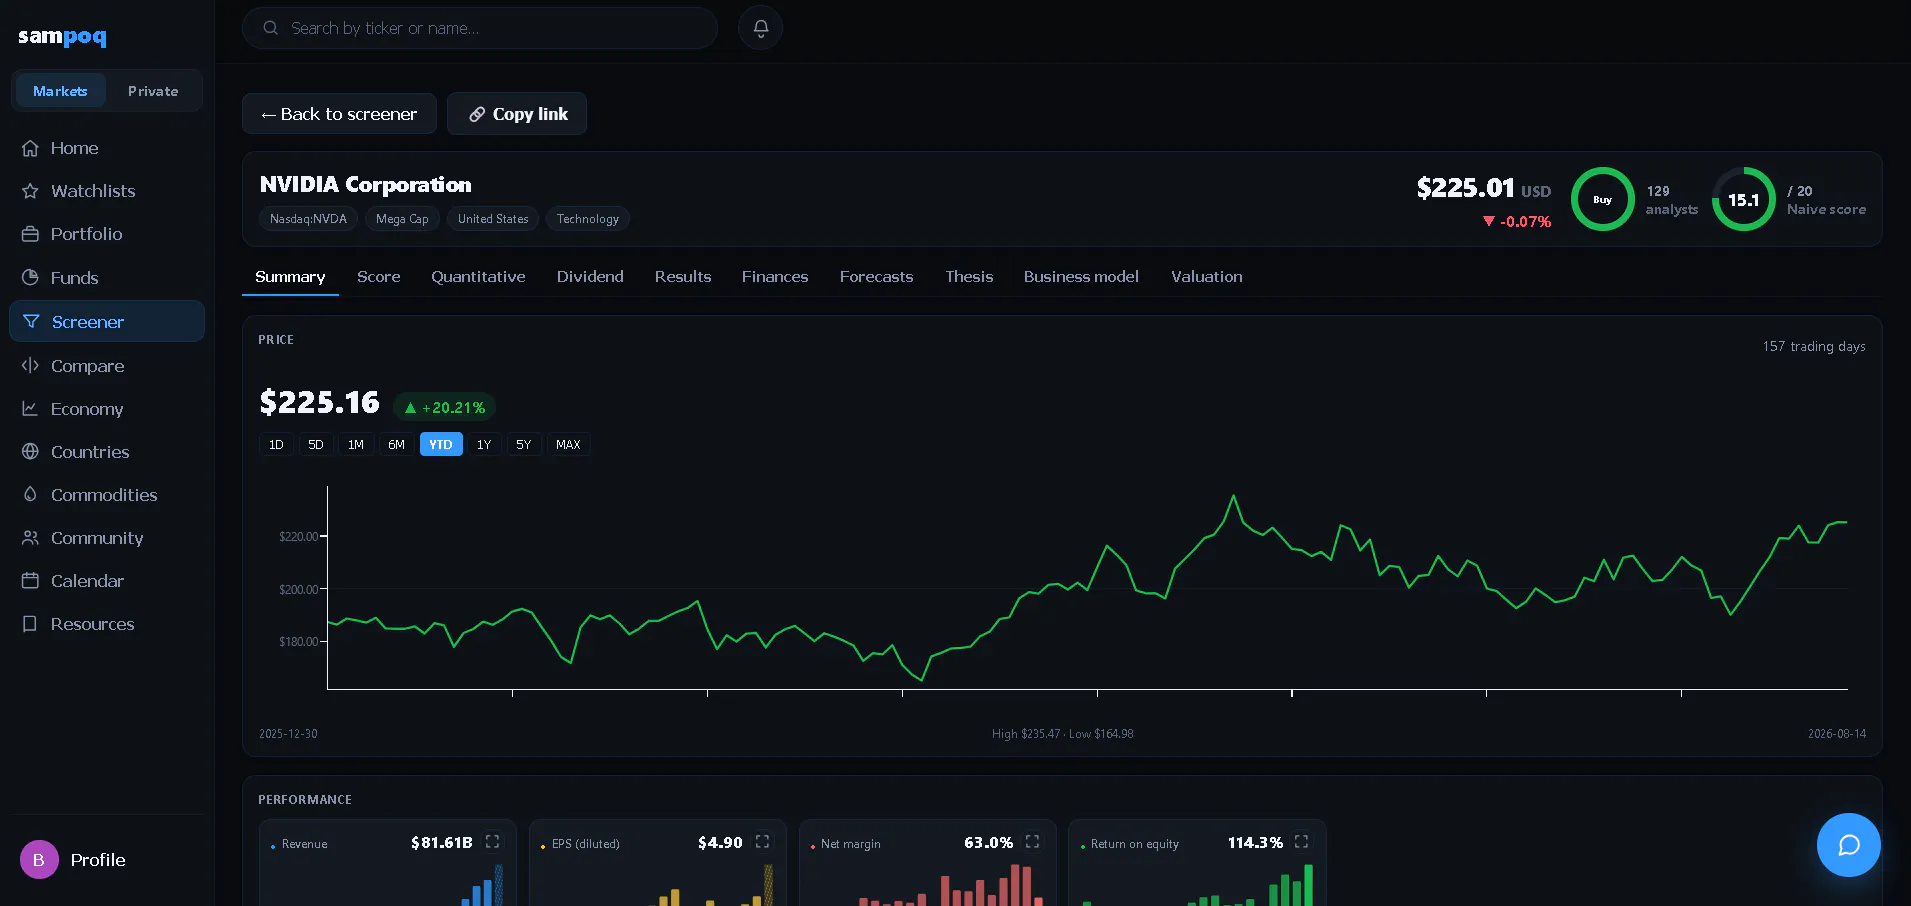This screenshot has width=1911, height=906.
Task: Click the Community people icon
Action: [31, 538]
